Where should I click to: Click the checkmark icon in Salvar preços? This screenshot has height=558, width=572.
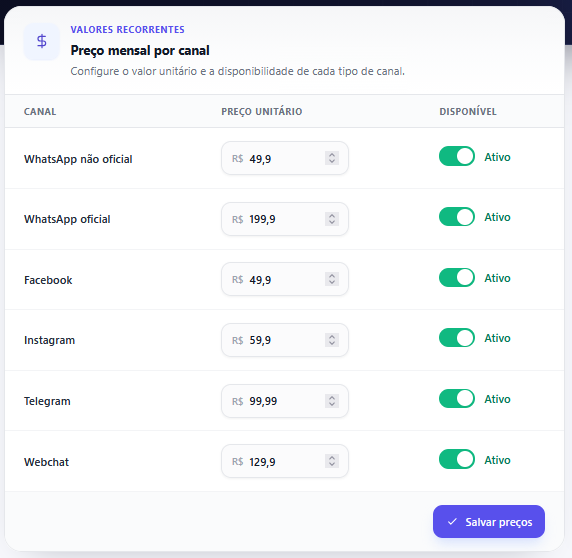point(452,522)
